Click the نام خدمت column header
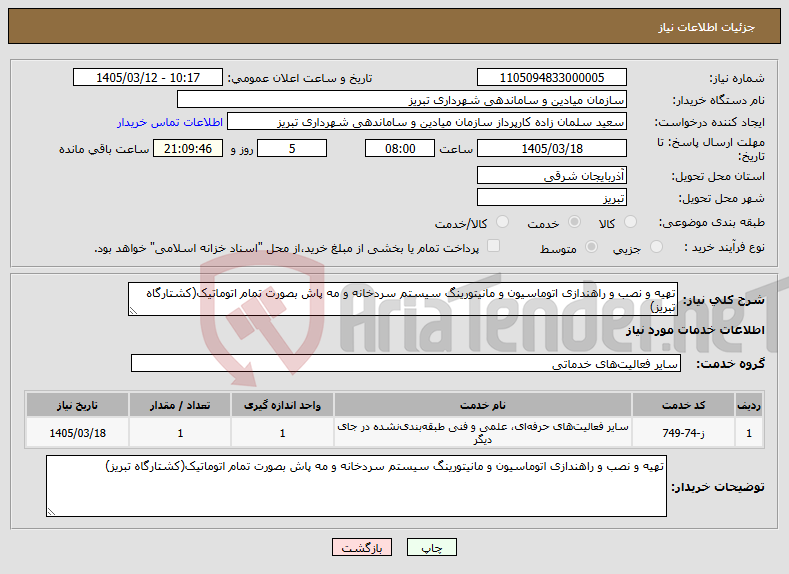The image size is (789, 574). [483, 405]
